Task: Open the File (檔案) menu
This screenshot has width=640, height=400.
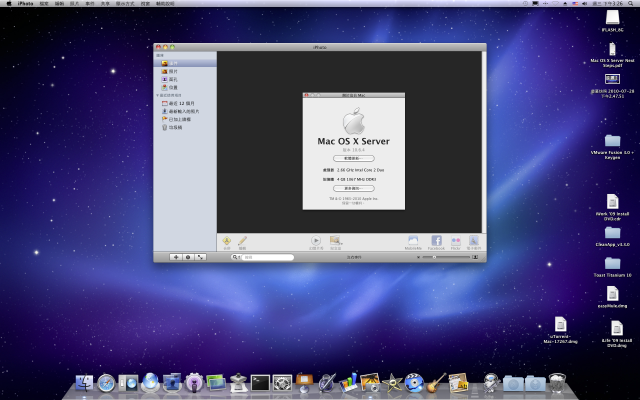Action: point(44,3)
